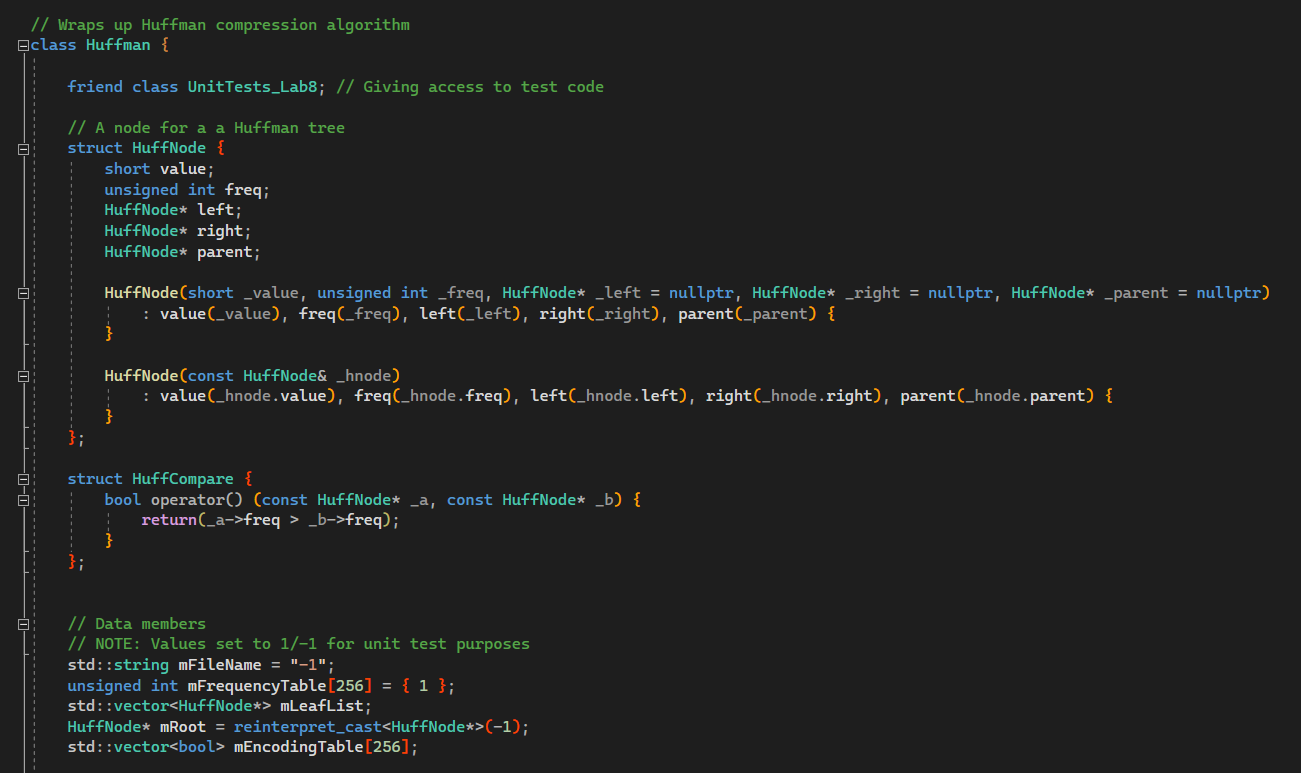Viewport: 1301px width, 773px height.
Task: Collapse the Data members fold region
Action: (x=22, y=623)
